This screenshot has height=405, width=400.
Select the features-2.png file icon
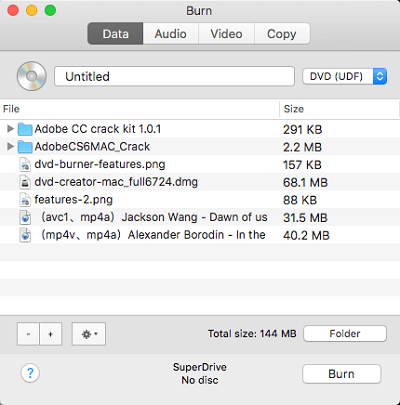point(25,200)
